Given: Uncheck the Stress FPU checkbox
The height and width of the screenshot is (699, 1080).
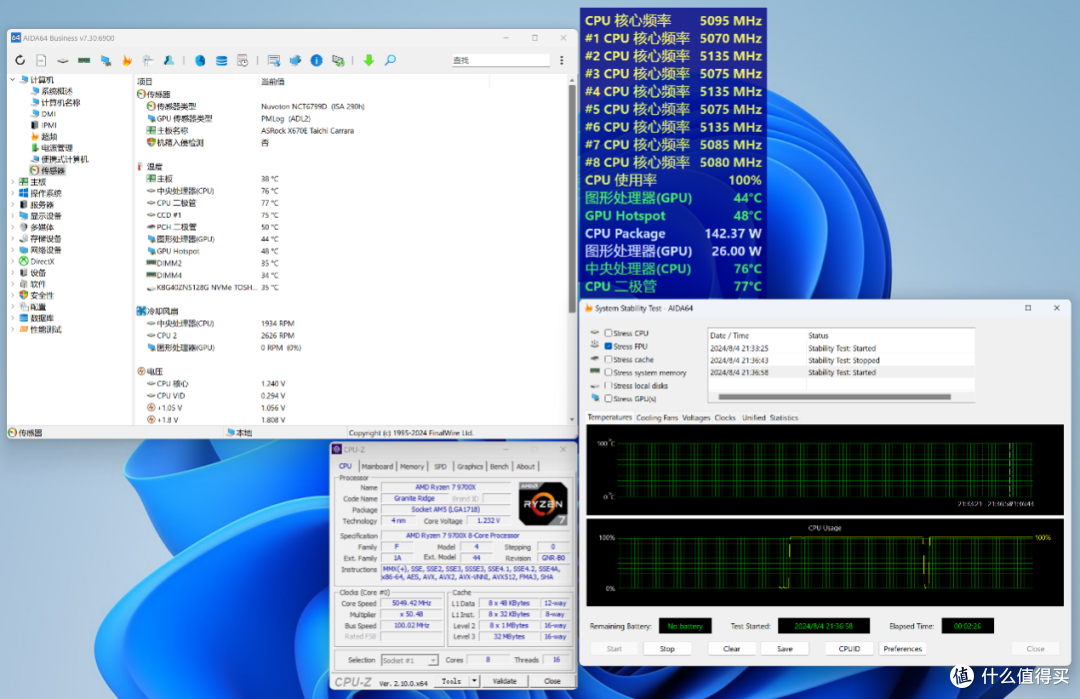Looking at the screenshot, I should (608, 346).
